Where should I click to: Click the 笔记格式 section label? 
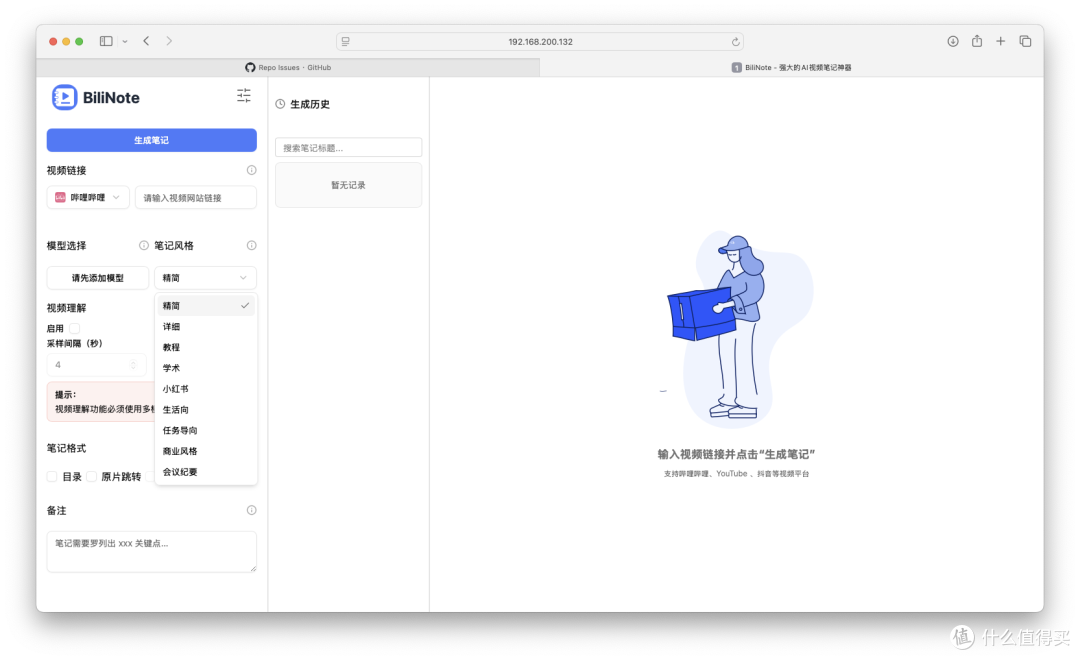coord(66,448)
